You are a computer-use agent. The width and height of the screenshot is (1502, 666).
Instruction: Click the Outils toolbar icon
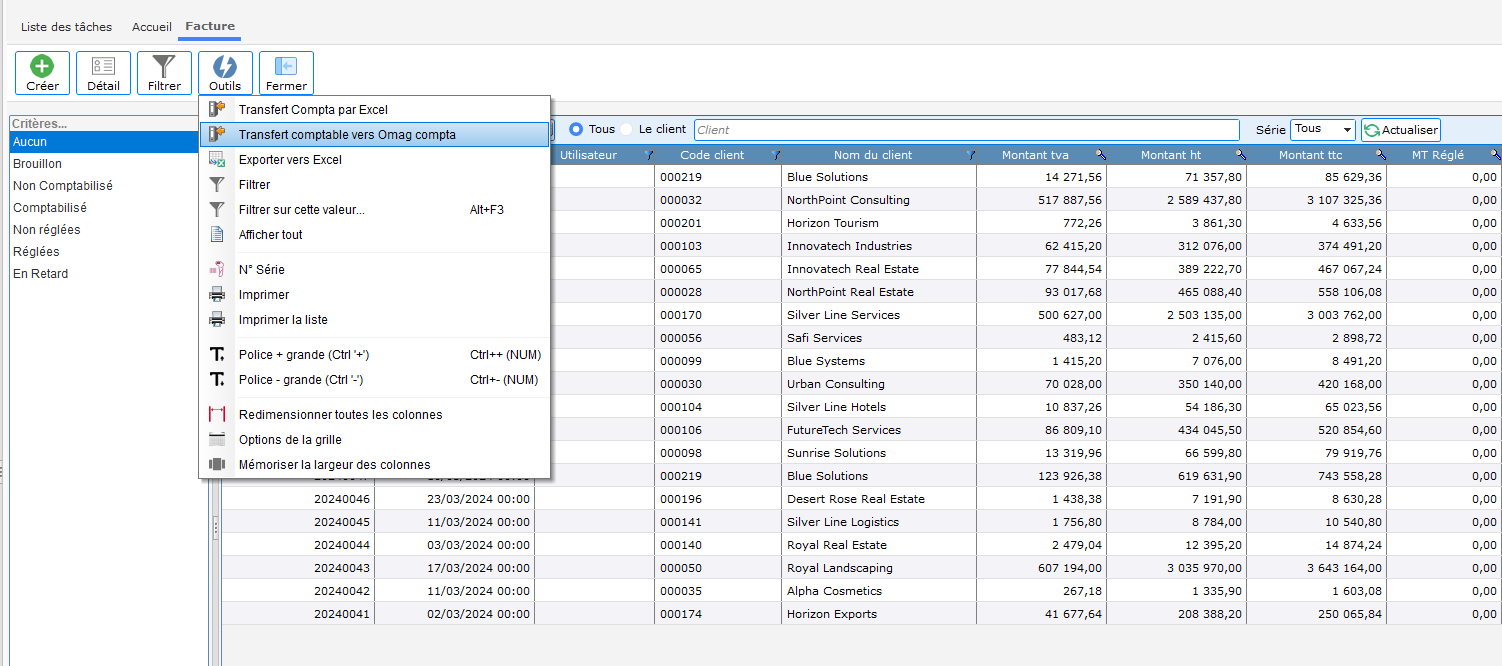point(225,67)
